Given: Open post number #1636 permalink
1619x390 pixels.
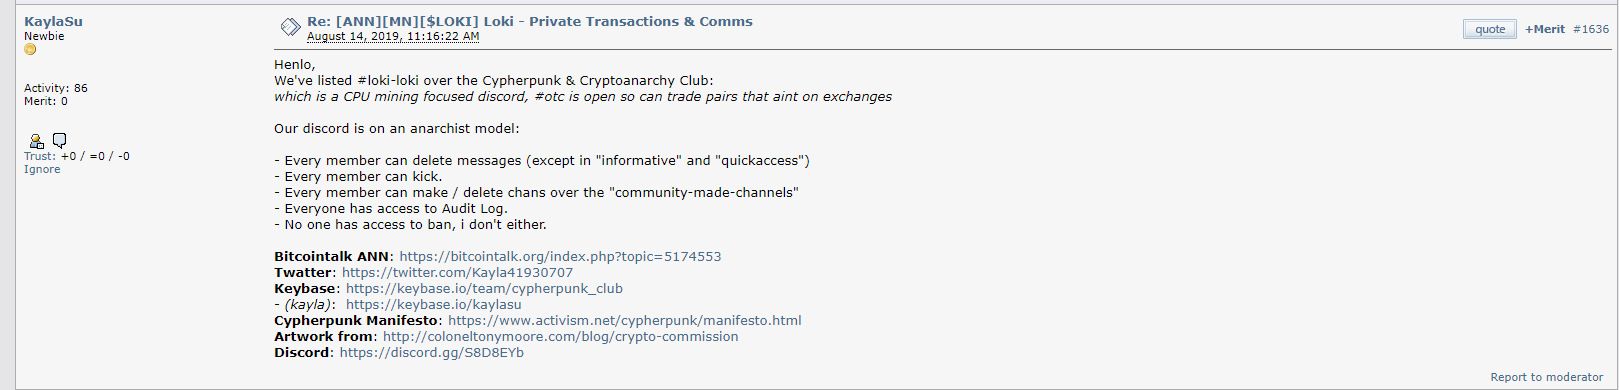Looking at the screenshot, I should point(1591,29).
